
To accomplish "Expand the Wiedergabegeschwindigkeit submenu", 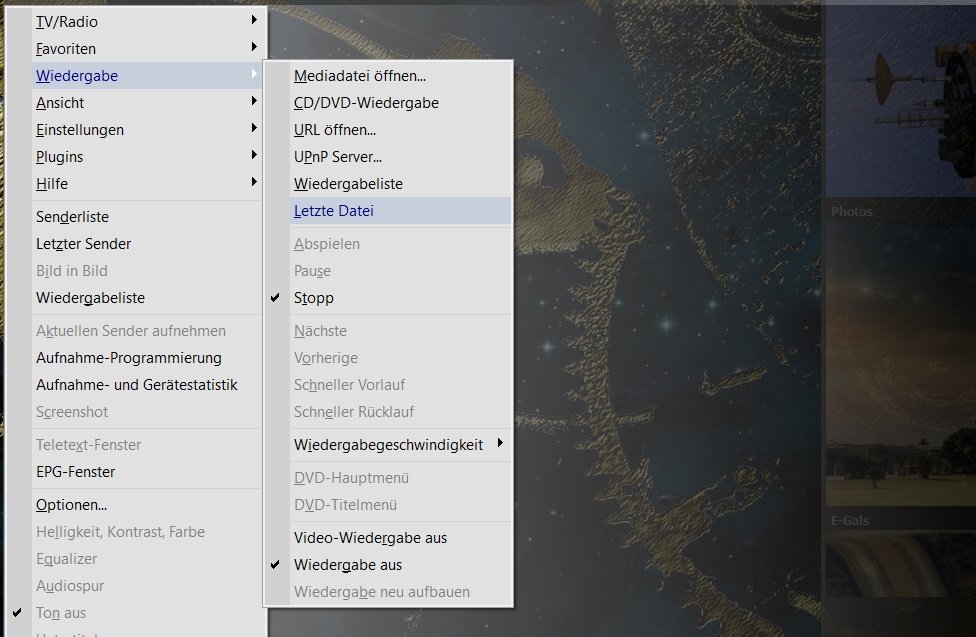I will (390, 444).
